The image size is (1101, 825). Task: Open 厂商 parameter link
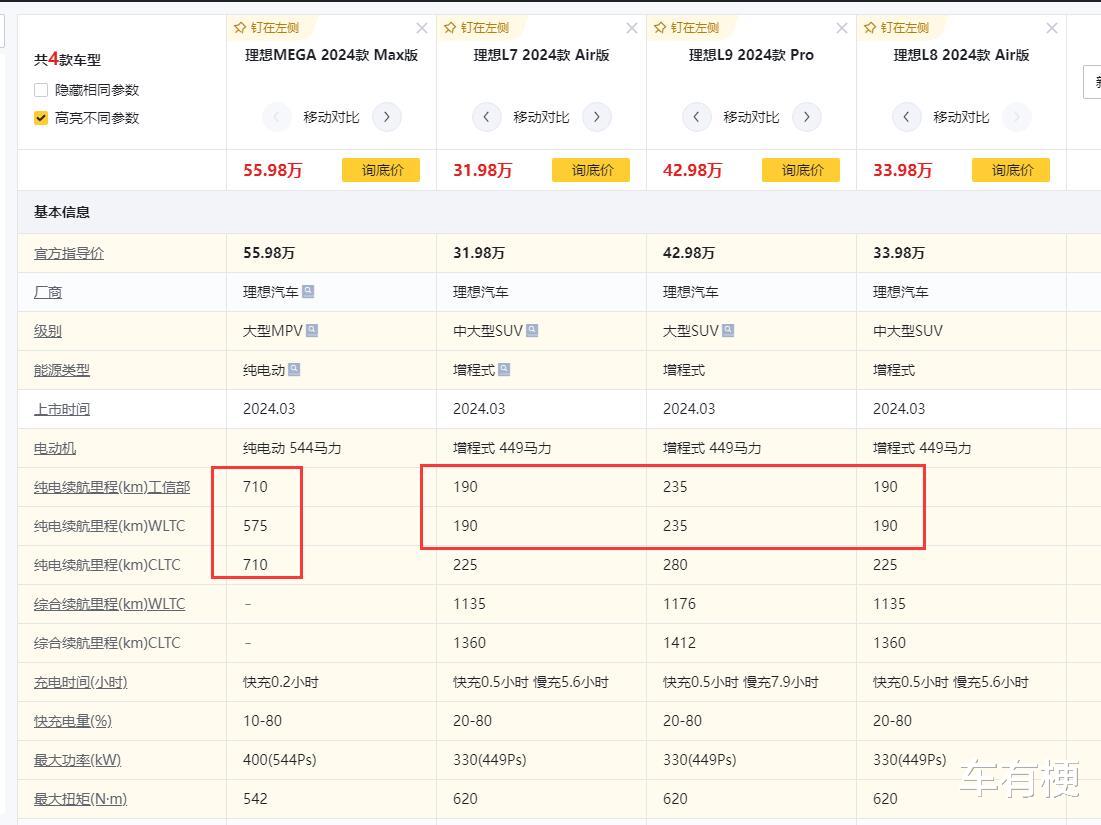click(48, 292)
